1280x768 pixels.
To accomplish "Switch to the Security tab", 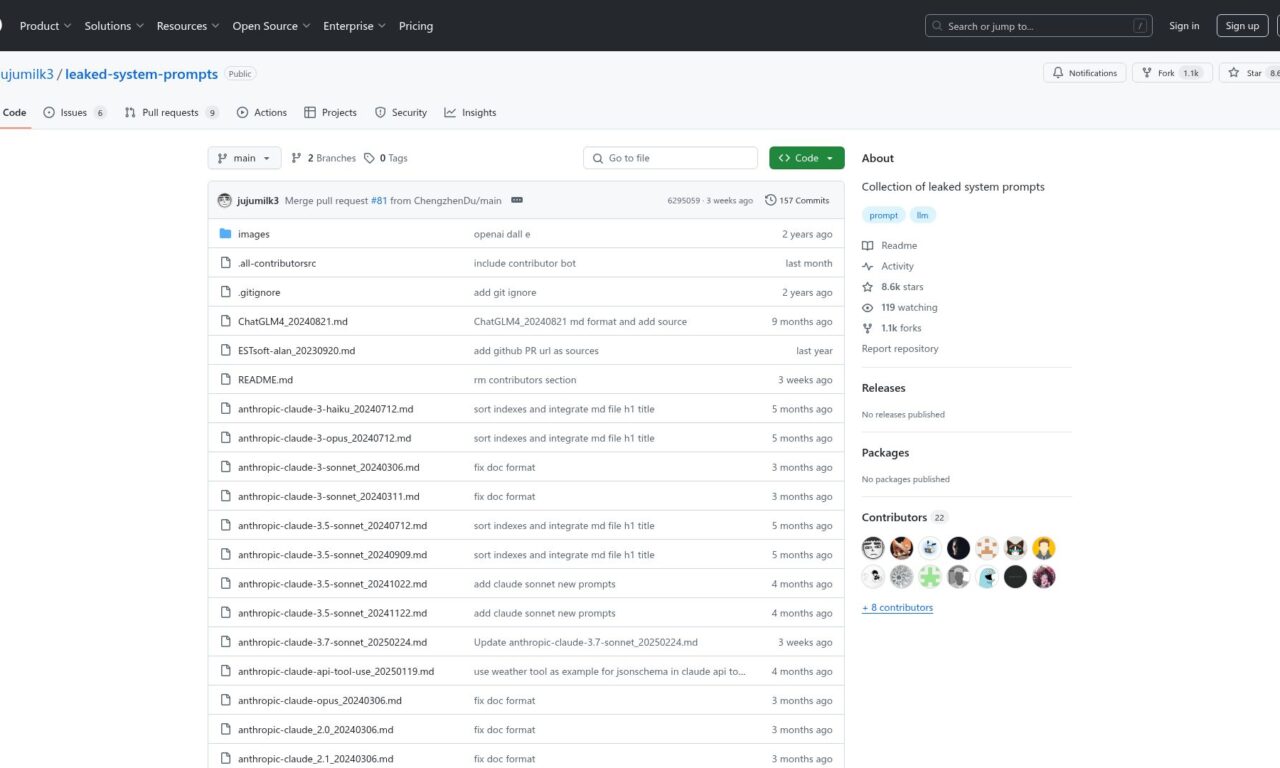I will click(x=401, y=113).
